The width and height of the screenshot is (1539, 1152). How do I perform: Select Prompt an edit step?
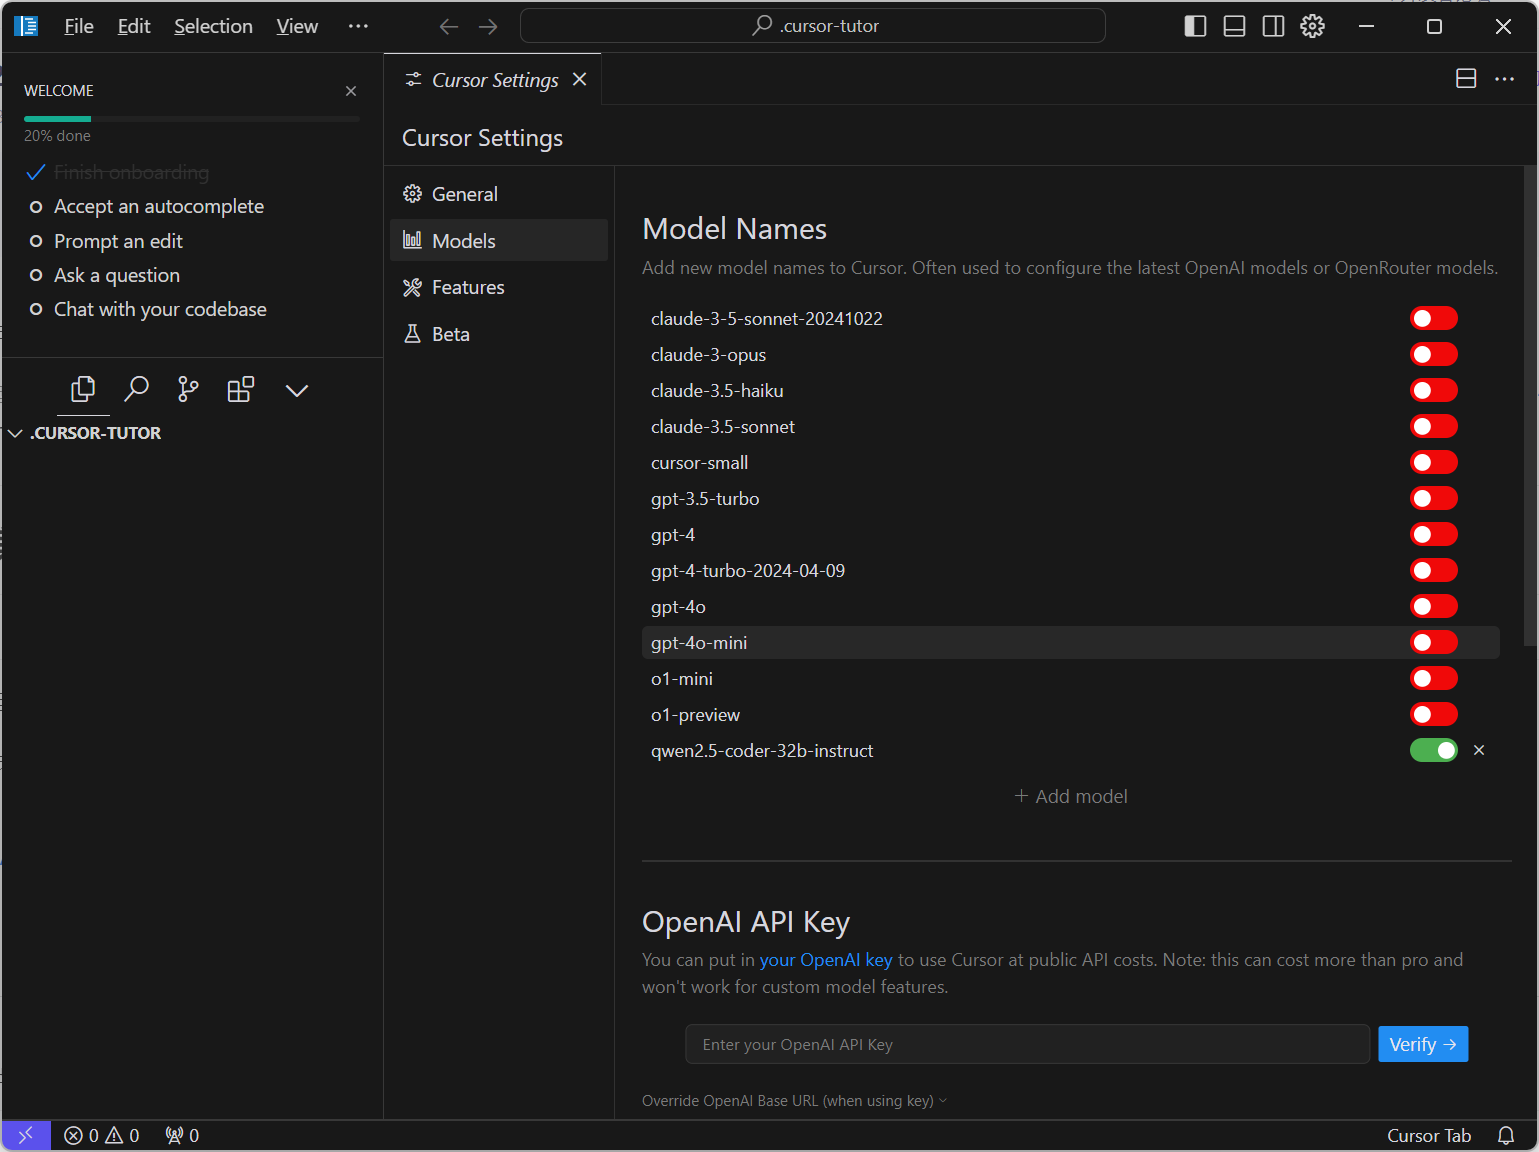118,241
